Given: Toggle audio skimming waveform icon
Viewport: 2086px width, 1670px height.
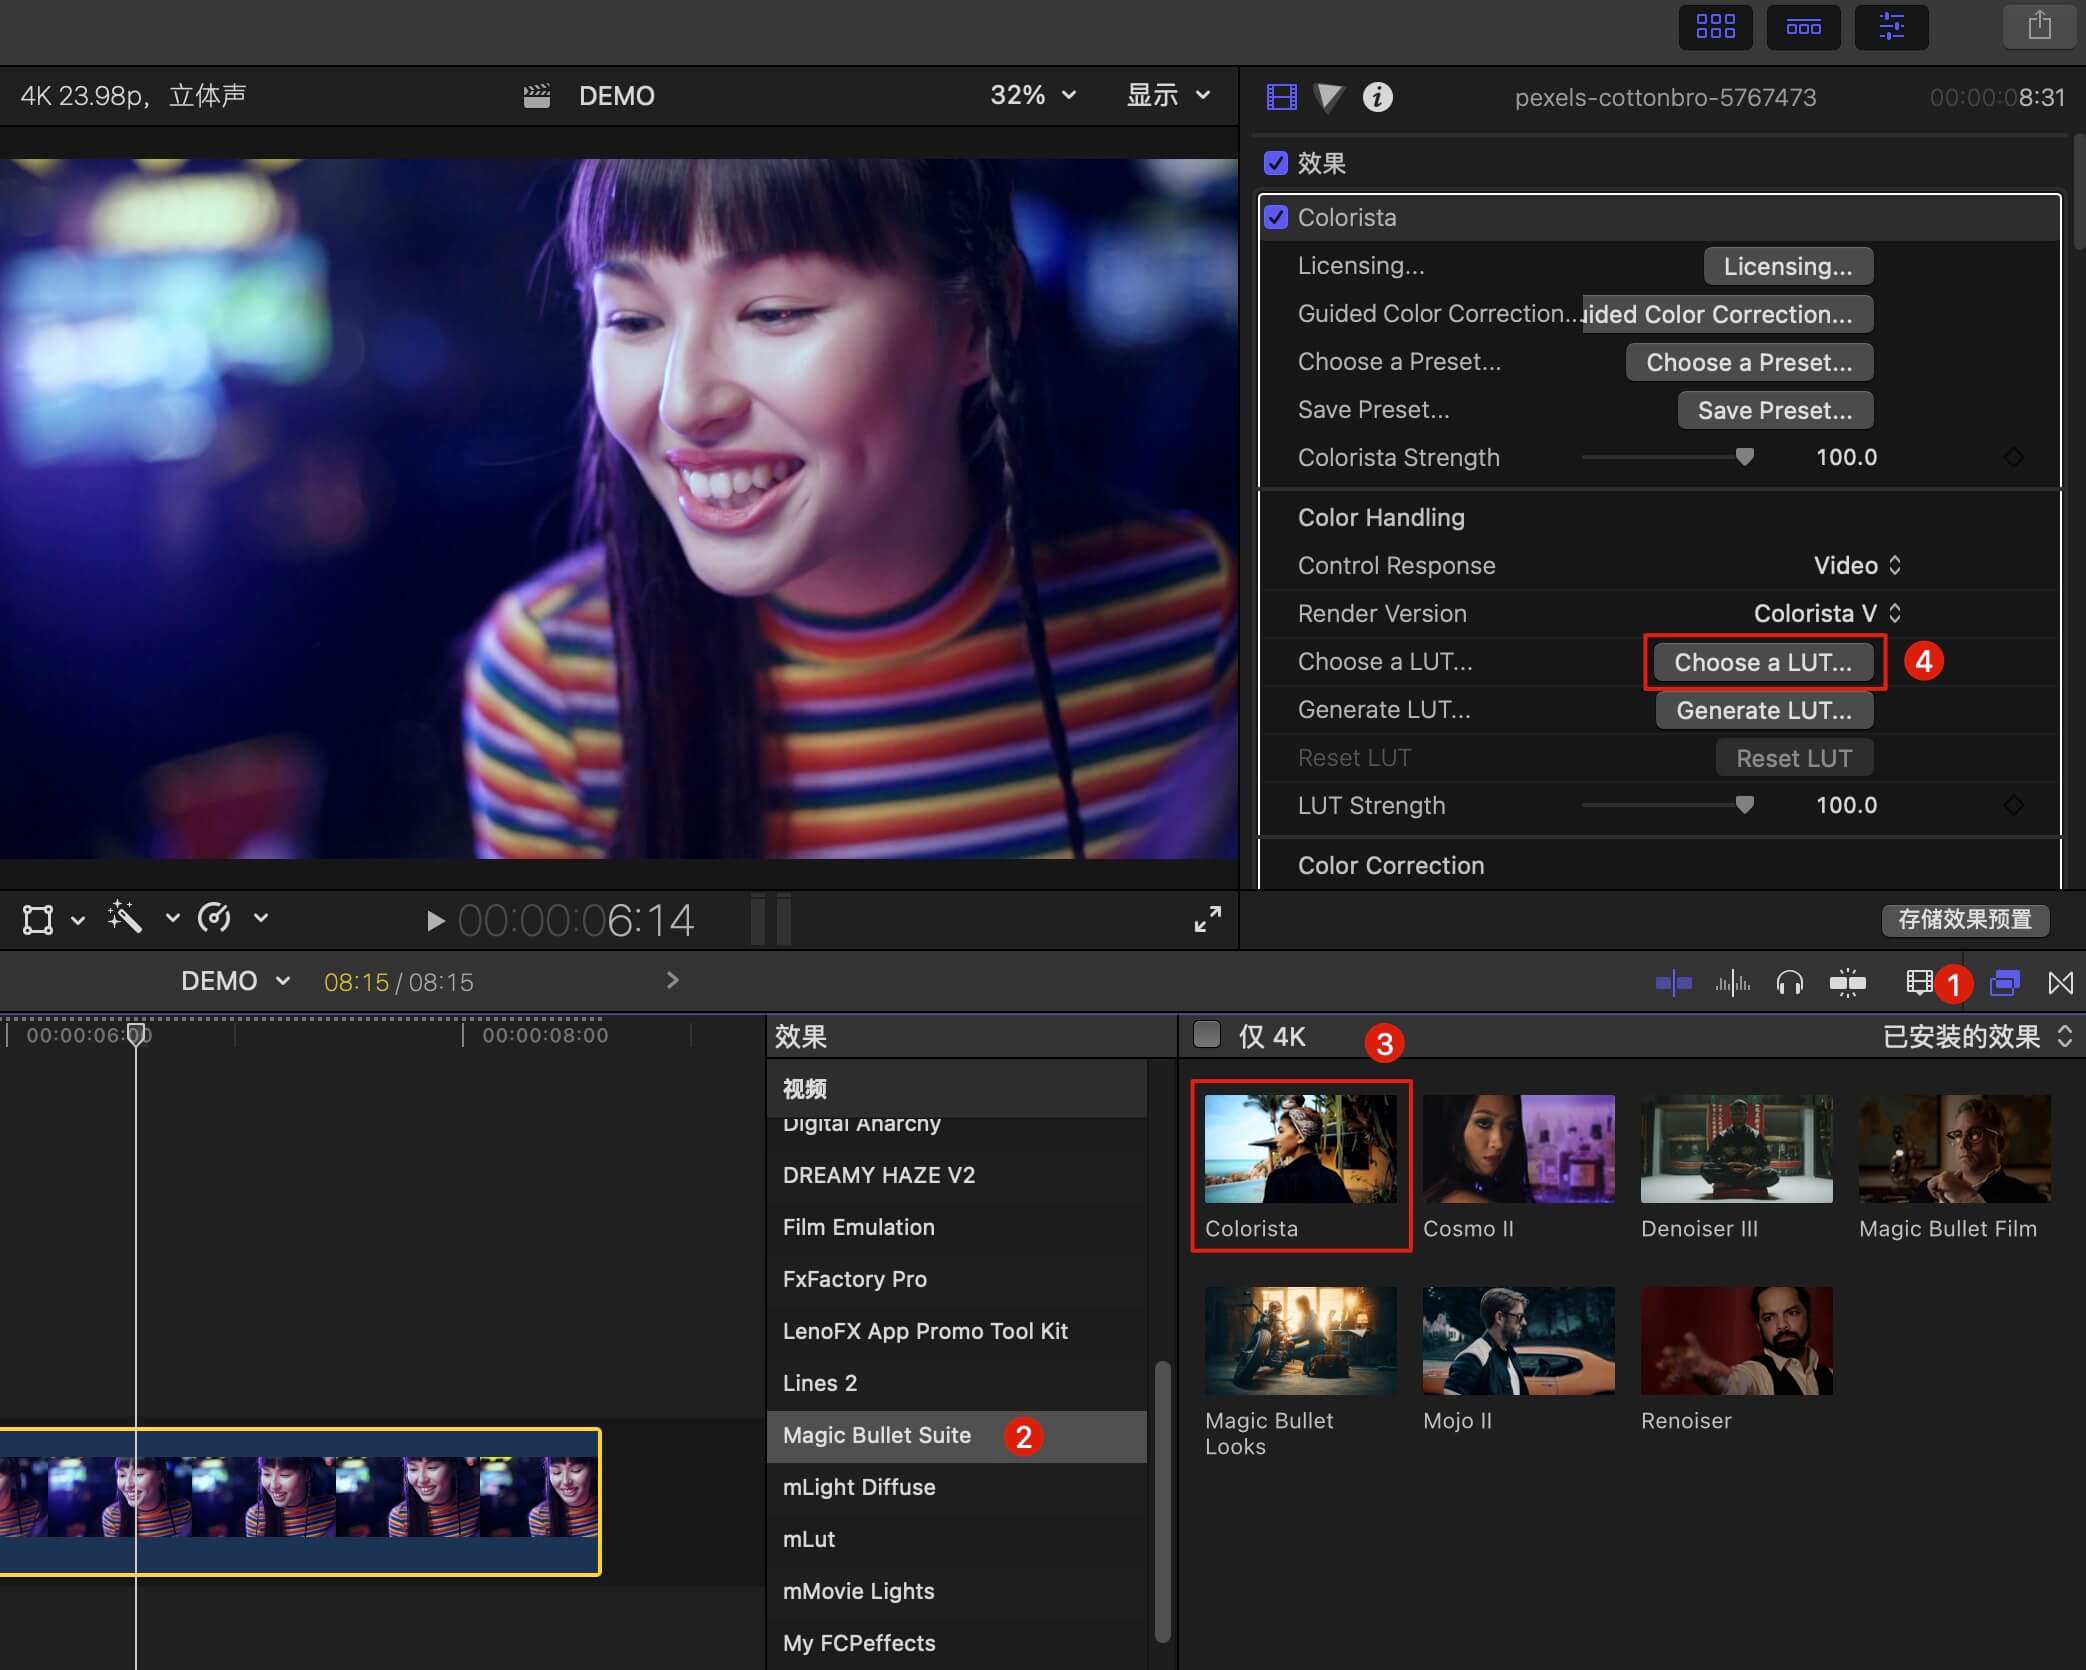Looking at the screenshot, I should point(1732,983).
